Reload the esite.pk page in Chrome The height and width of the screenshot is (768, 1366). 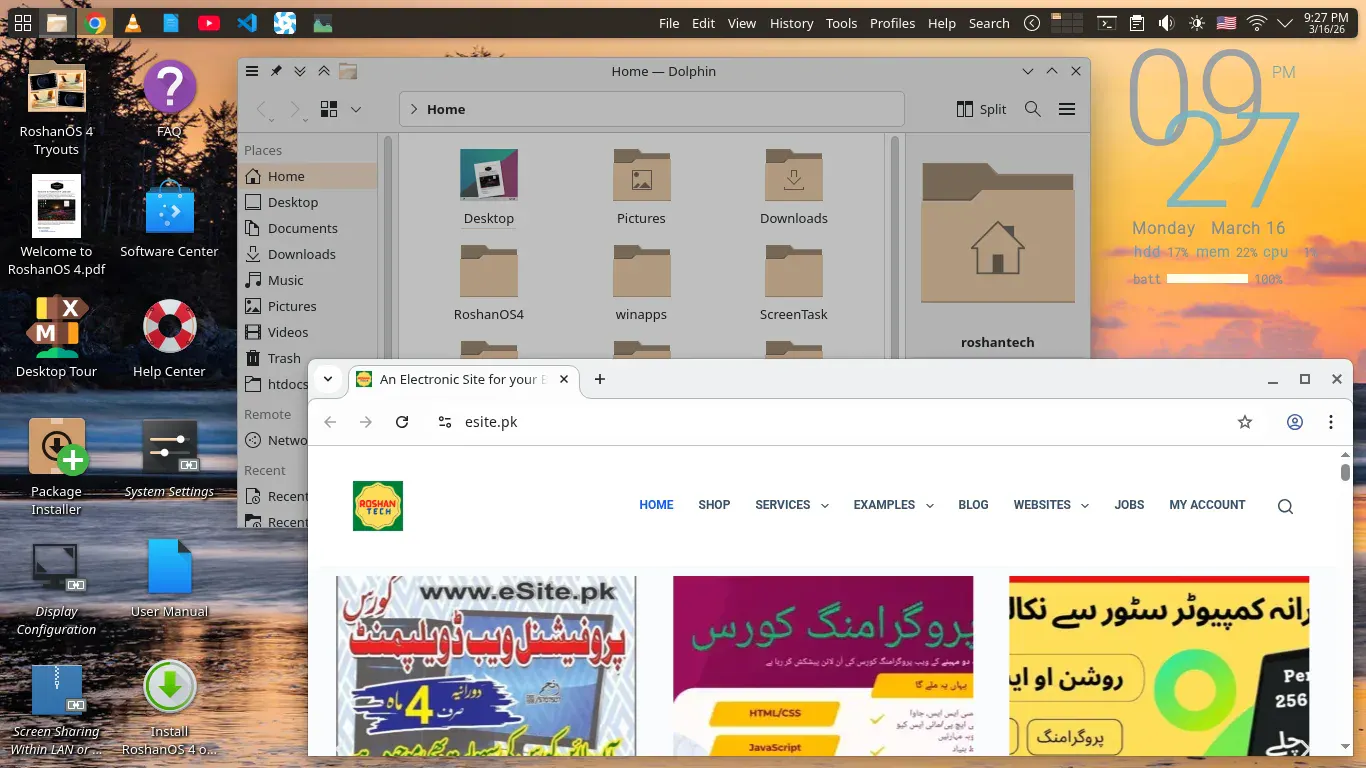[x=402, y=422]
